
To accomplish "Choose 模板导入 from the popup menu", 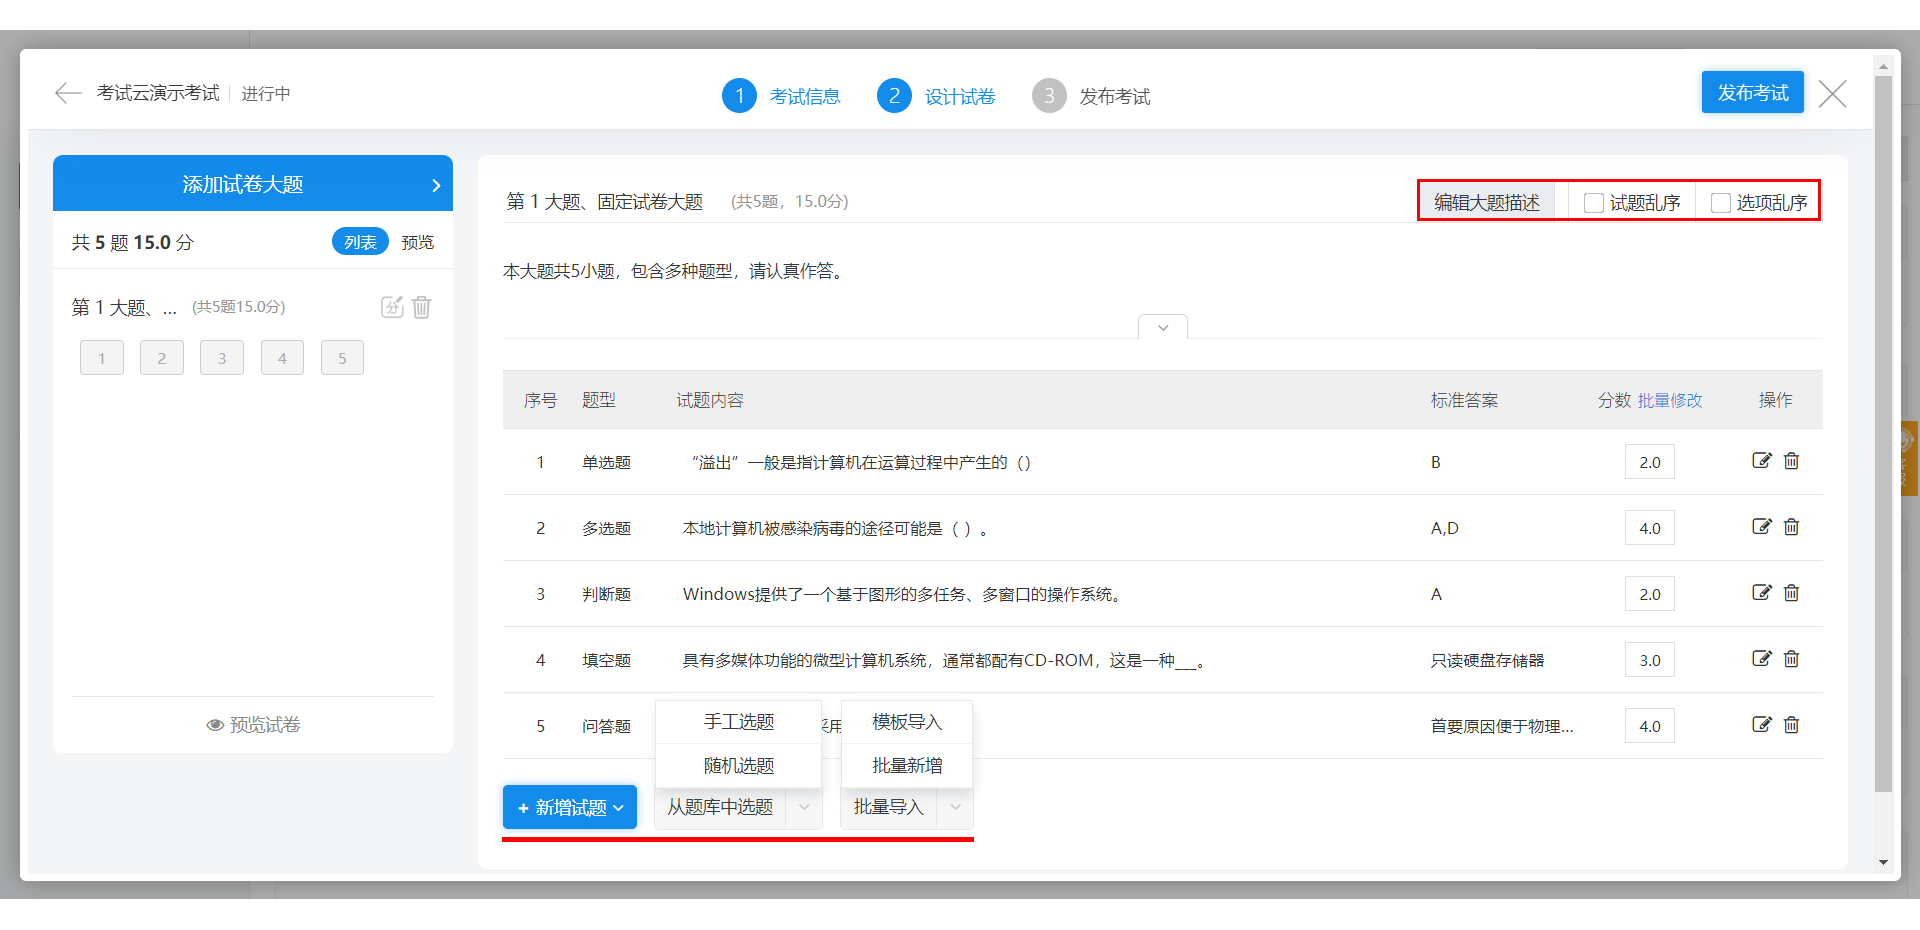I will tap(907, 722).
